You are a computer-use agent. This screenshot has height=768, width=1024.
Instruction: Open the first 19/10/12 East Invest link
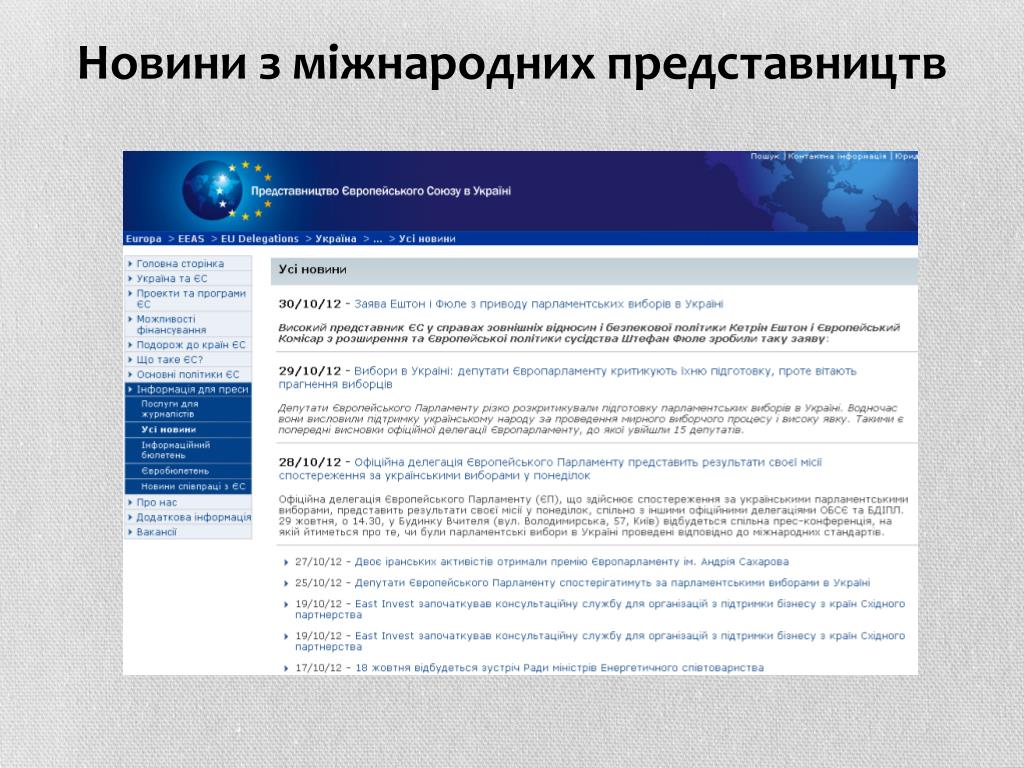coord(600,609)
